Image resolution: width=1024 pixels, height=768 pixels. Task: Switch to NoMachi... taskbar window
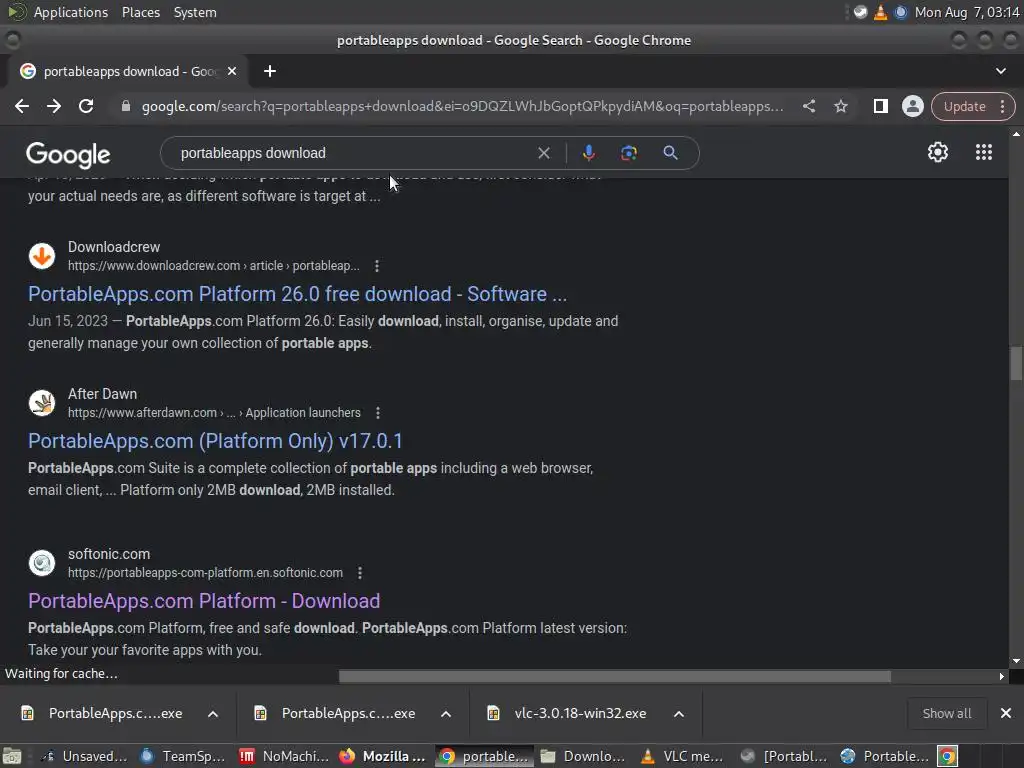click(284, 756)
